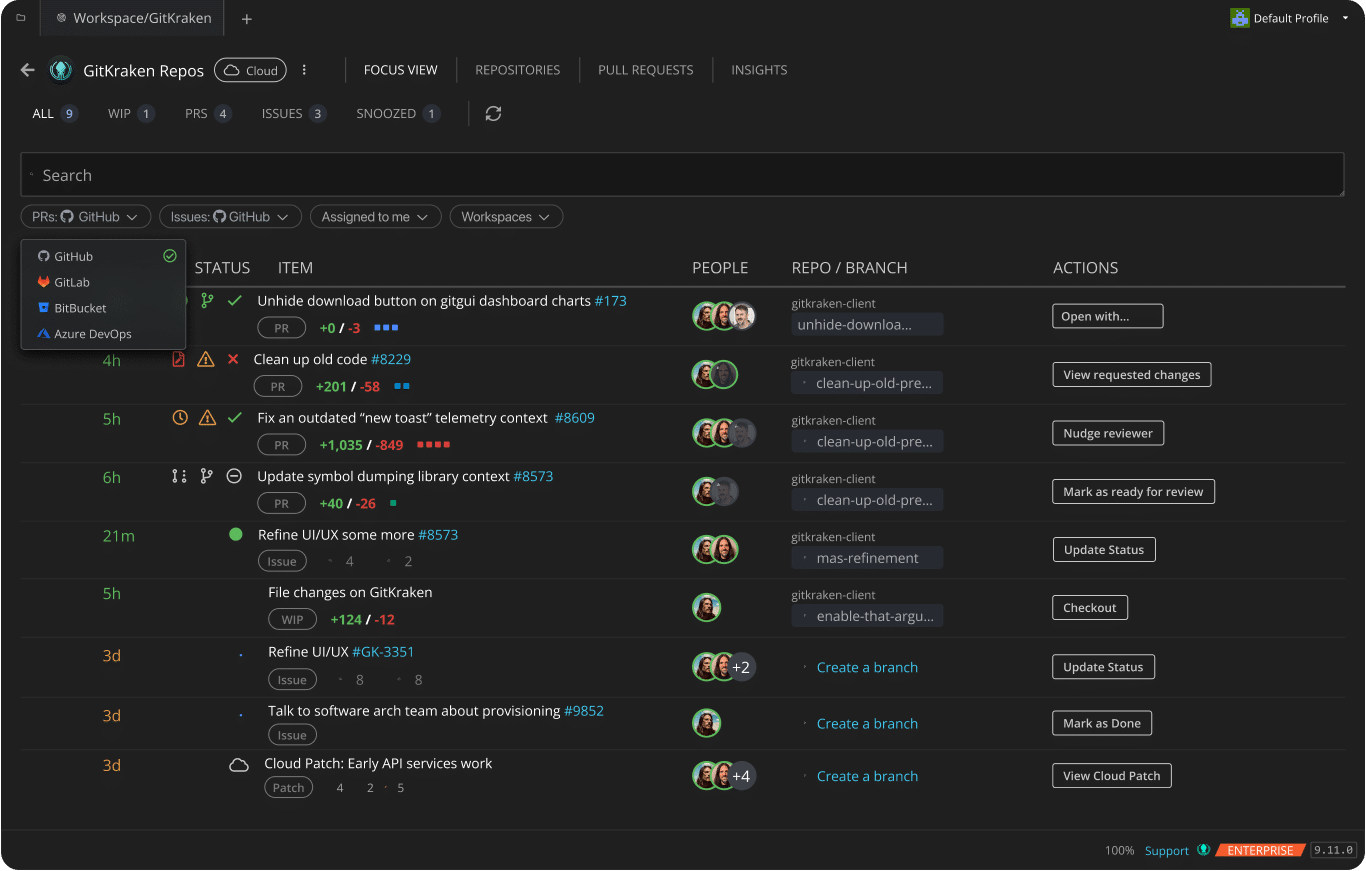
Task: Click Mark as ready for review button
Action: (x=1133, y=492)
